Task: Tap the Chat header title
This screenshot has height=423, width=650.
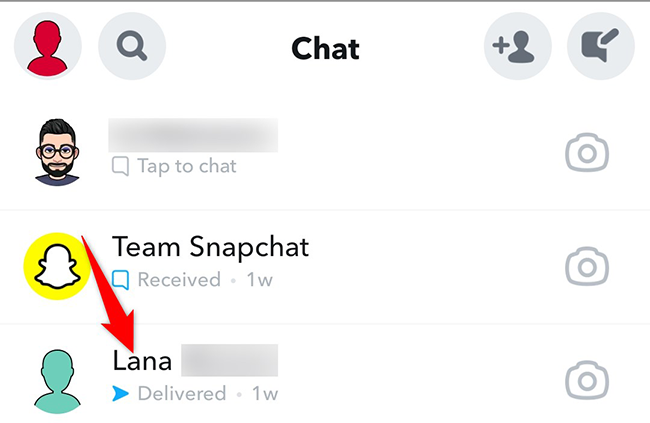Action: (325, 49)
